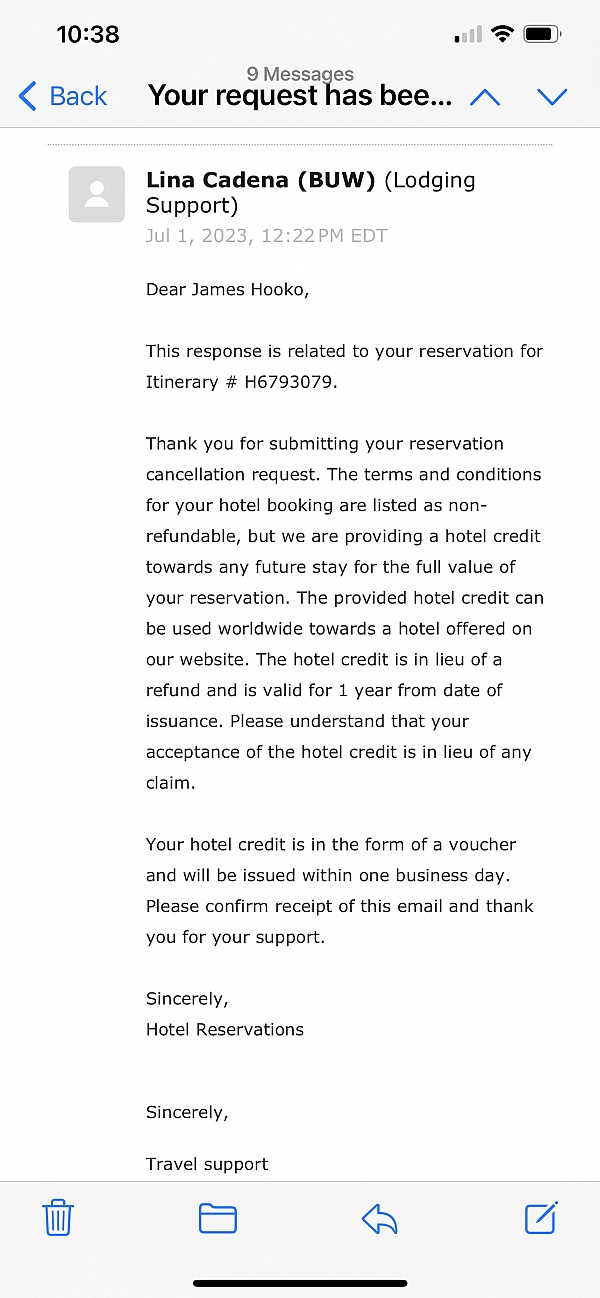The width and height of the screenshot is (600, 1298).
Task: Tap the cellular signal bars
Action: click(x=467, y=36)
